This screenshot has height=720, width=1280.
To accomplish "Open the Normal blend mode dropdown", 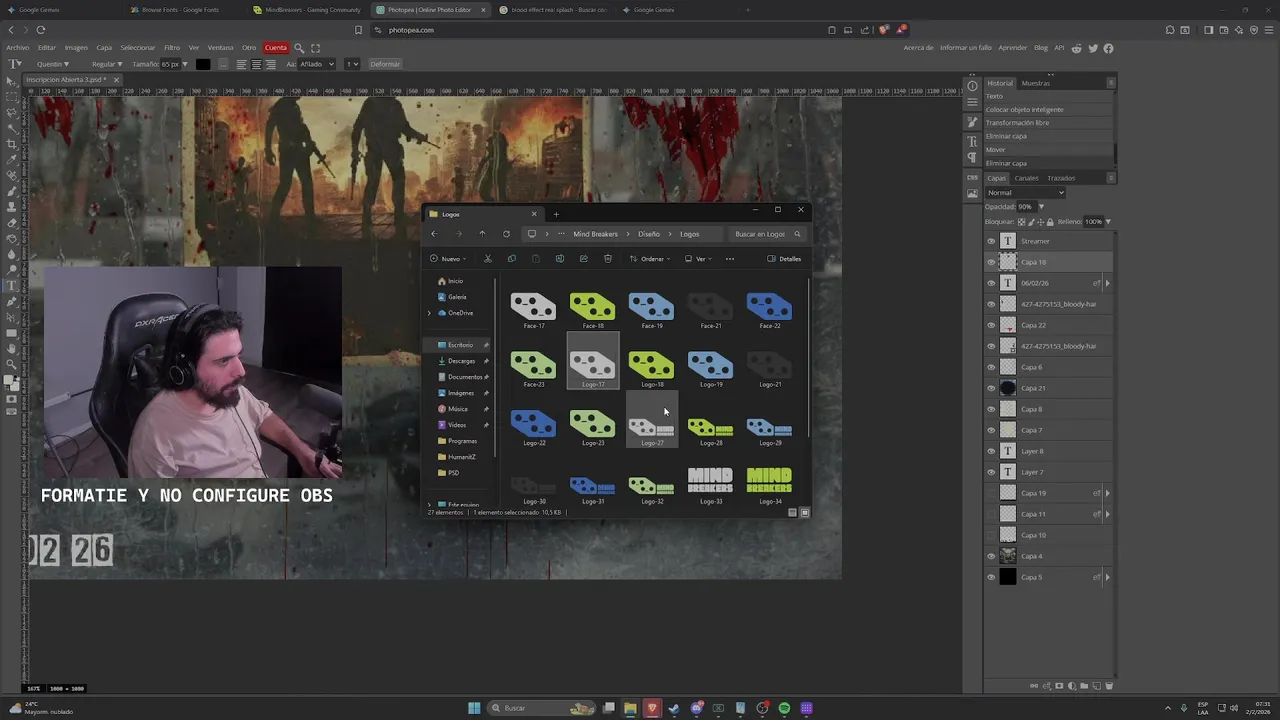I will [x=1025, y=193].
